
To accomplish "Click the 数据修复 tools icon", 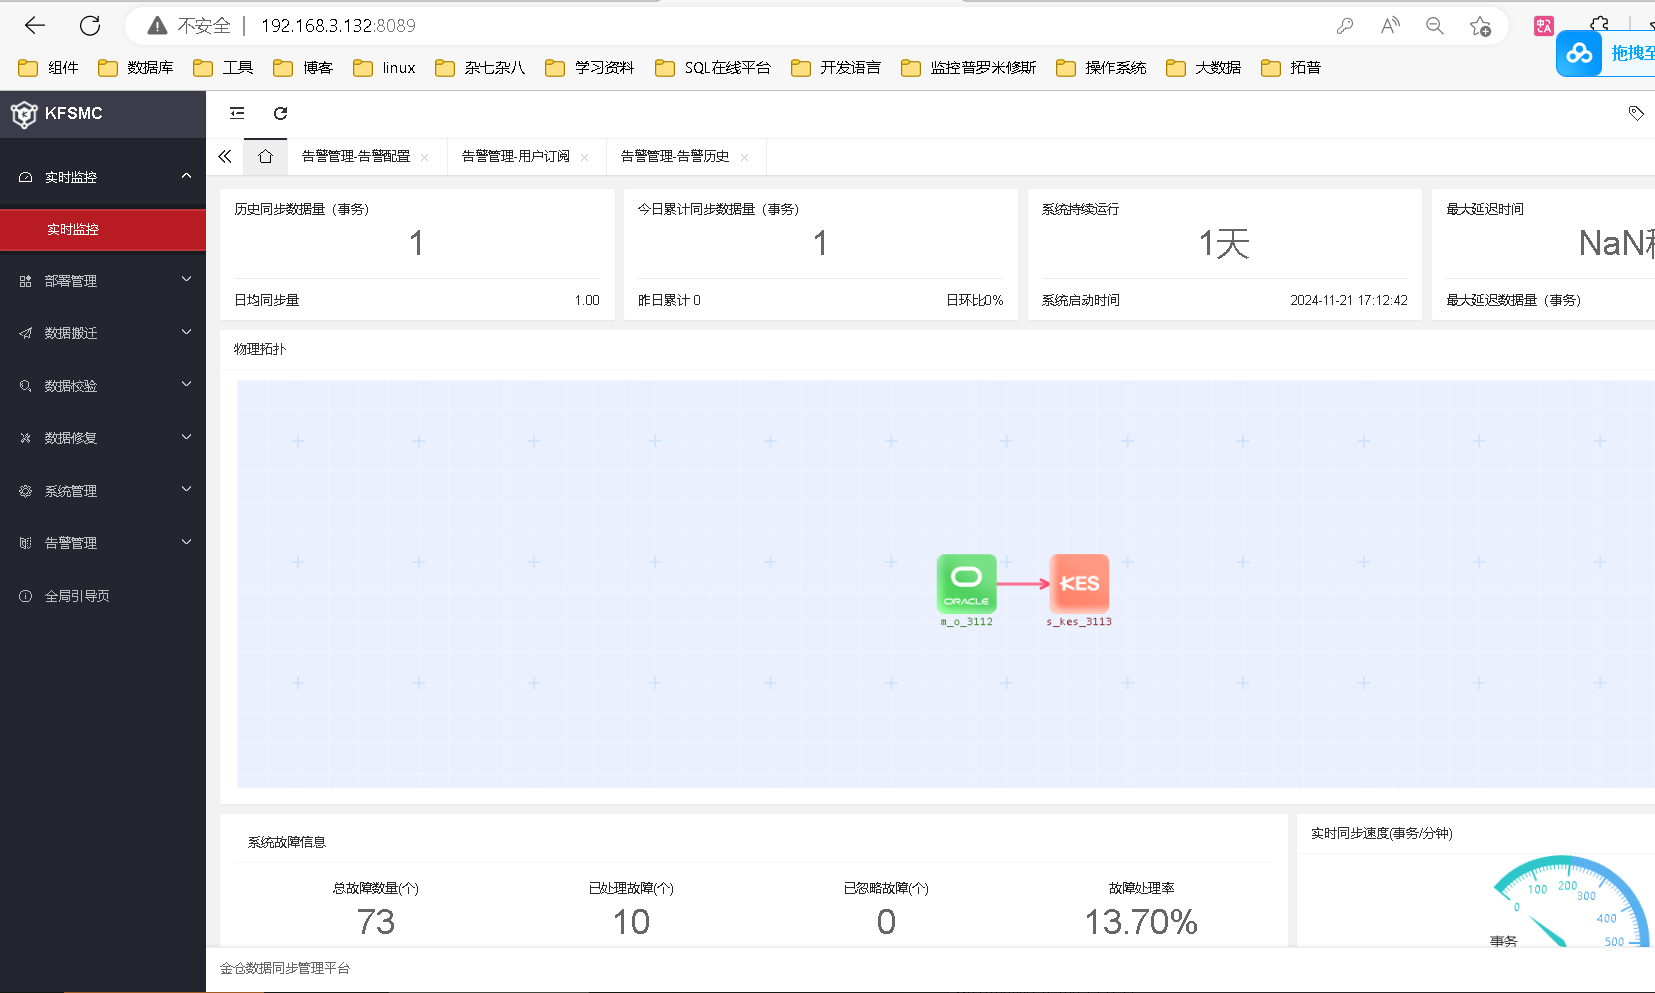I will [x=25, y=438].
